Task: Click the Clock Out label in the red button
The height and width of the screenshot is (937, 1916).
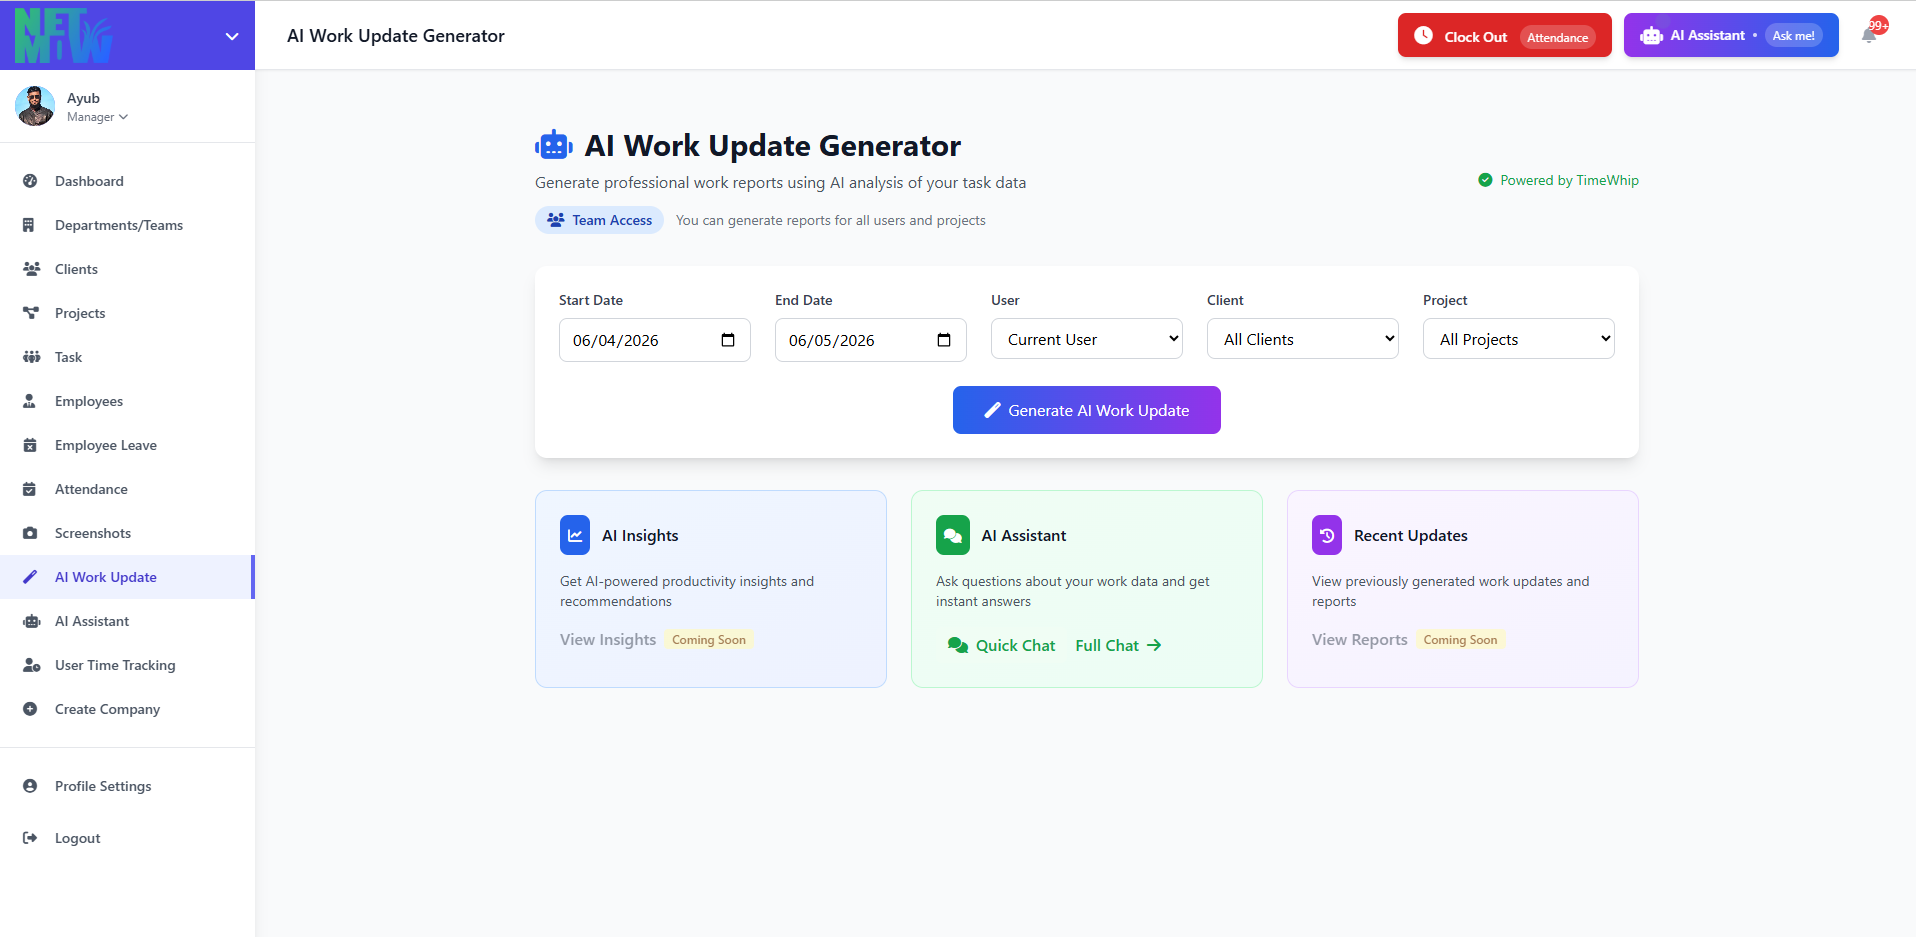Action: pos(1475,37)
